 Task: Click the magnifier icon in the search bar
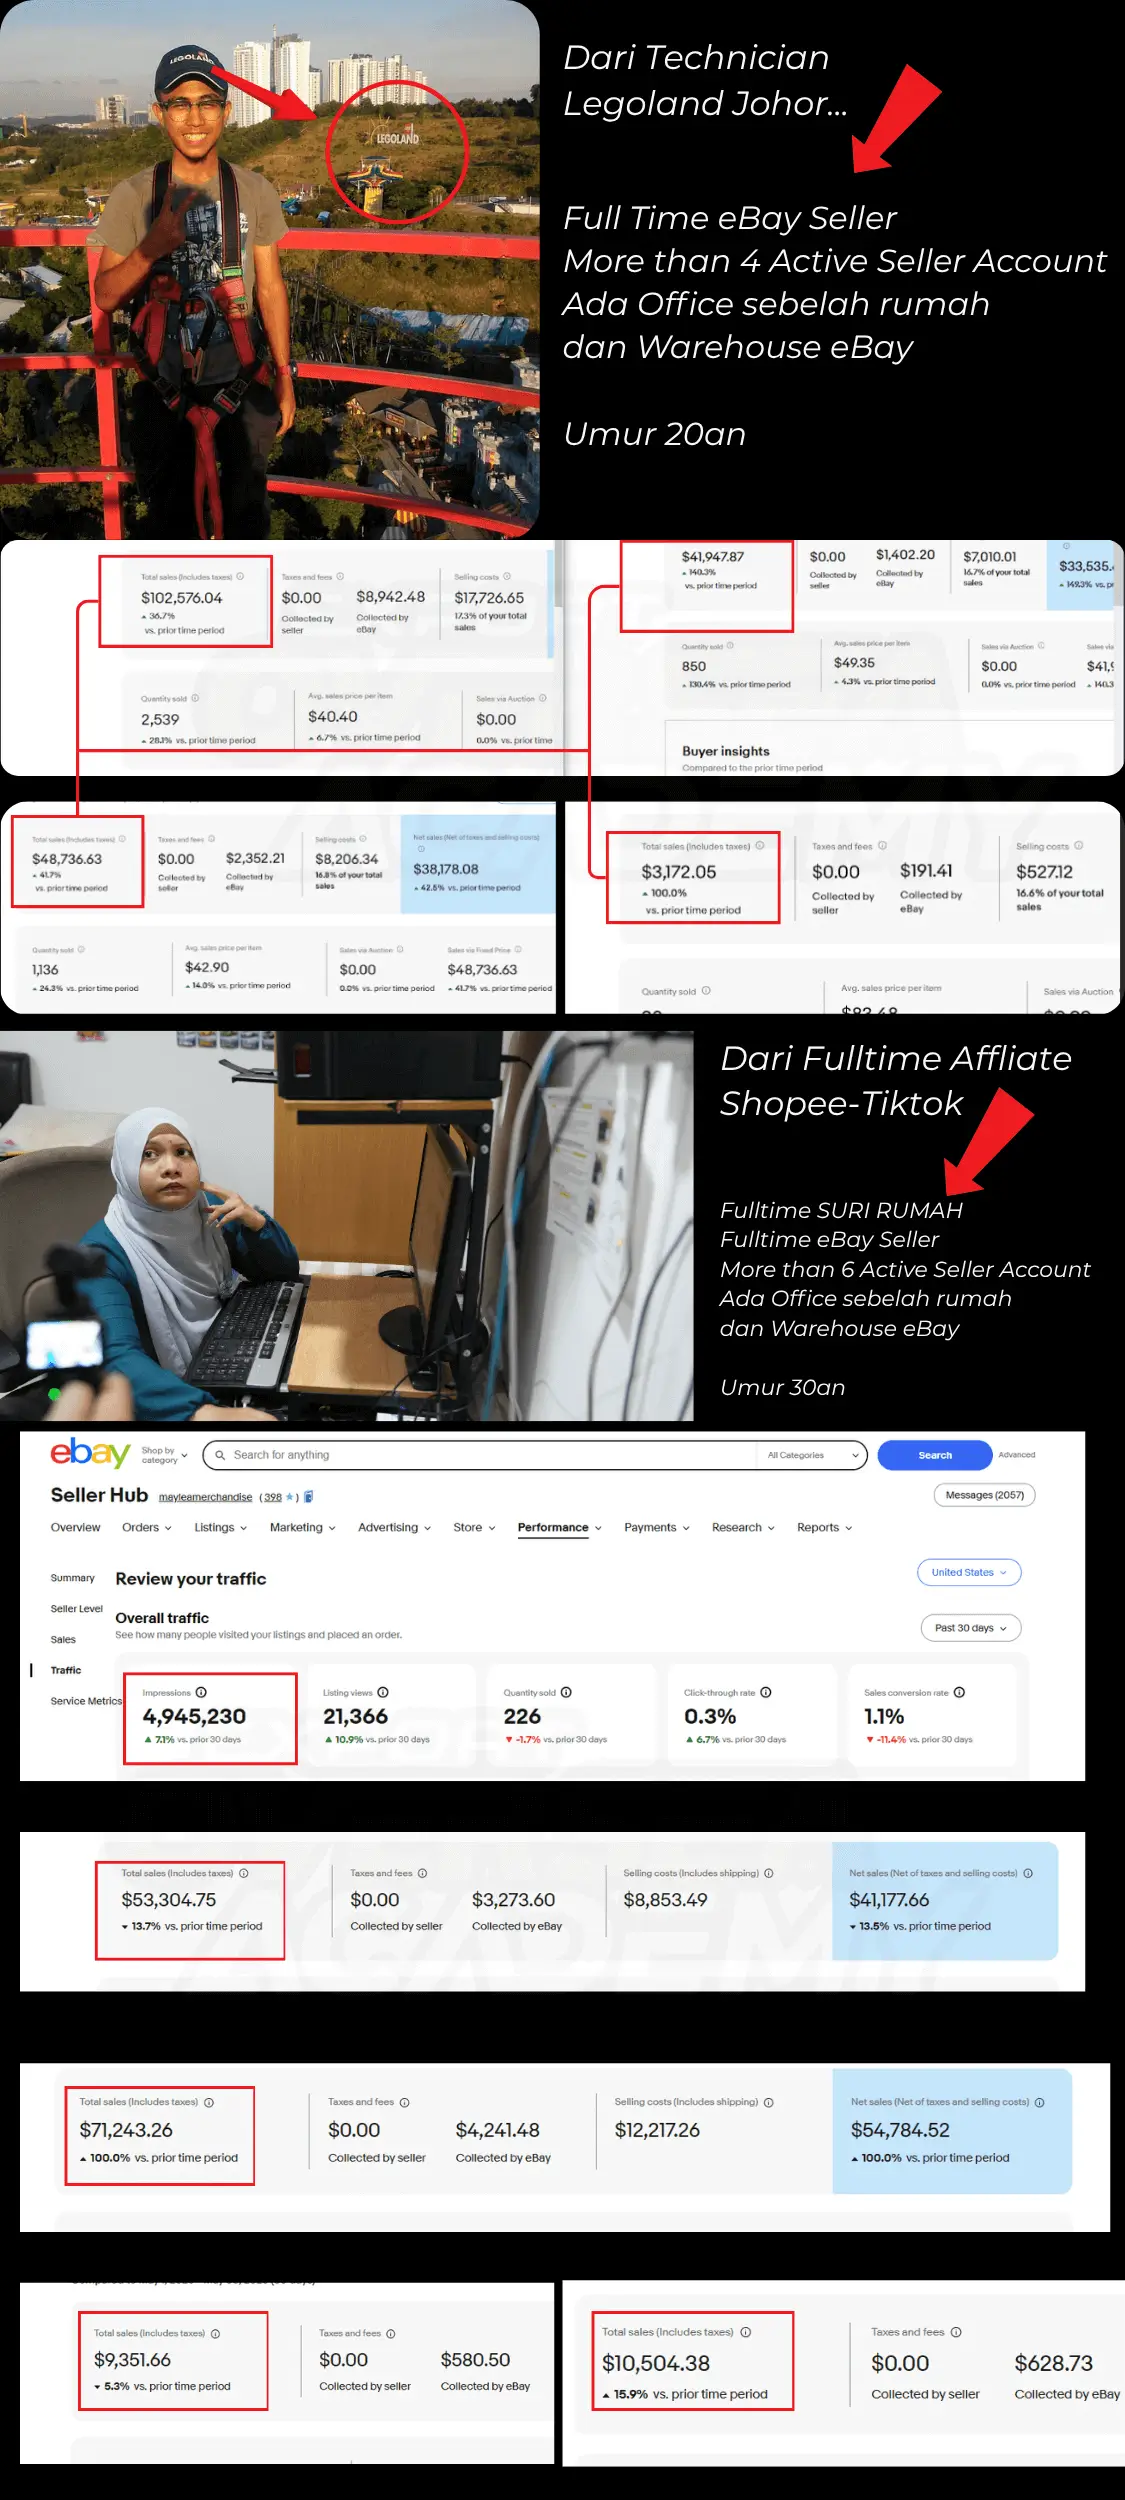point(220,1455)
